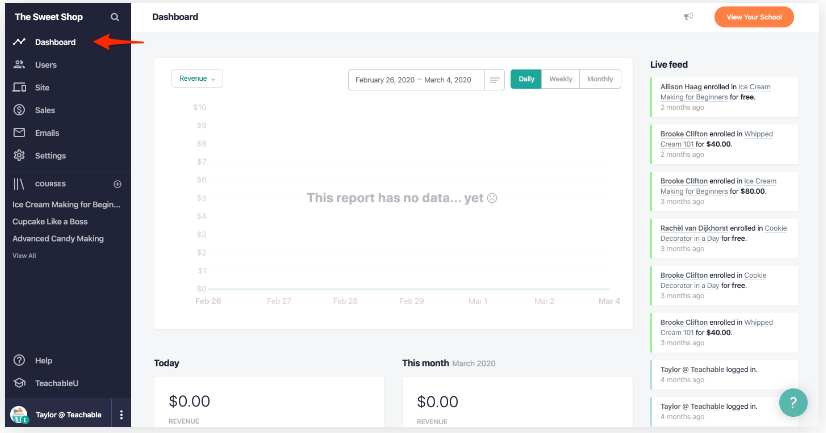This screenshot has height=433, width=826.
Task: Open the three-dot menu beside Taylor @ Teachable
Action: (121, 415)
